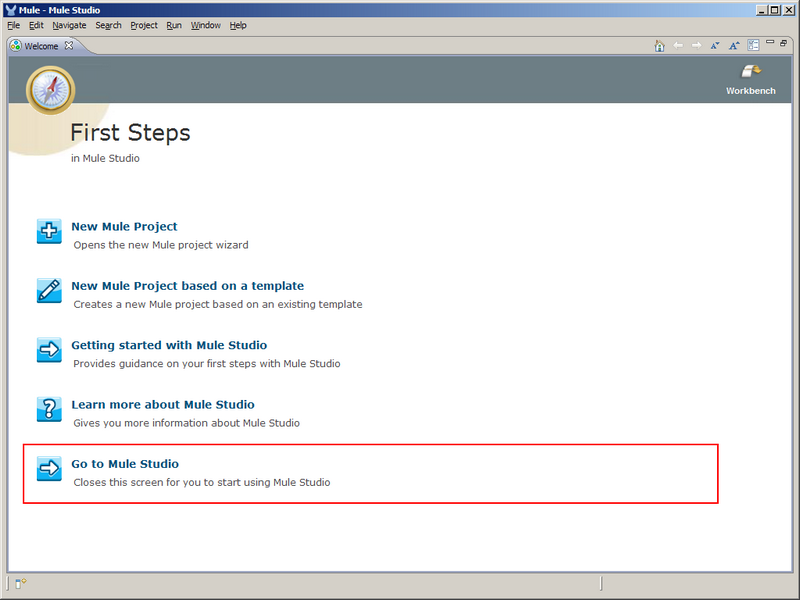The image size is (800, 600).
Task: Open the Edit menu
Action: click(x=36, y=25)
